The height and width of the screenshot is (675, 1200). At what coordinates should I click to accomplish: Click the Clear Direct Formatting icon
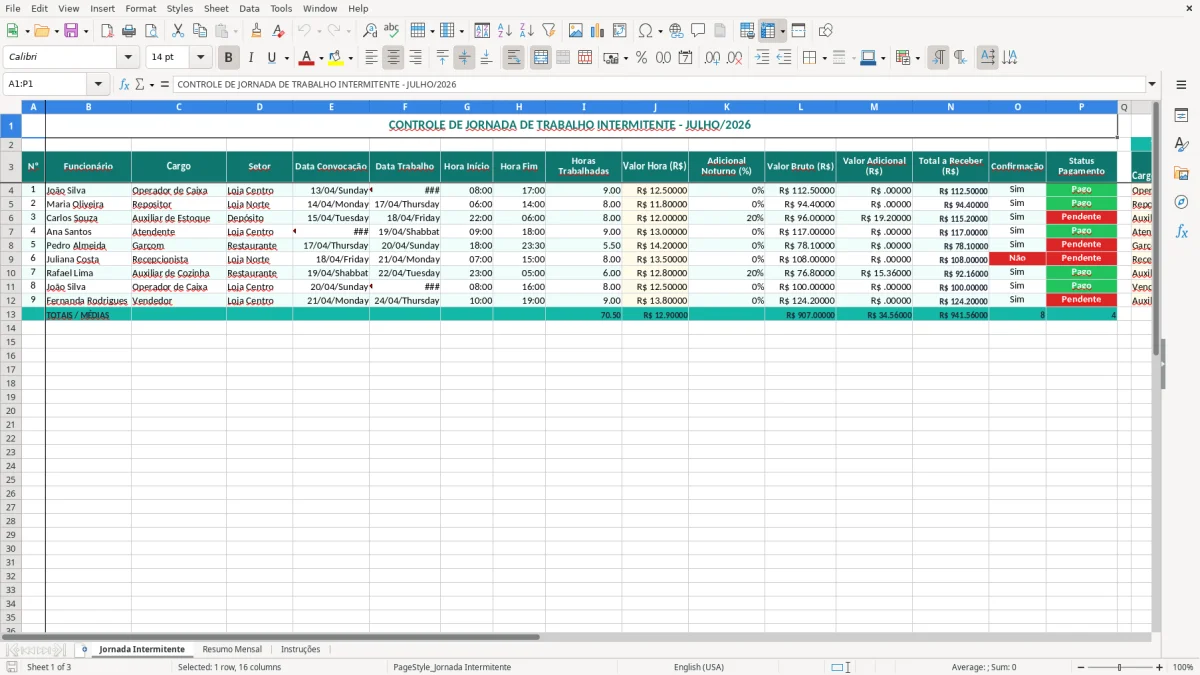[x=279, y=31]
